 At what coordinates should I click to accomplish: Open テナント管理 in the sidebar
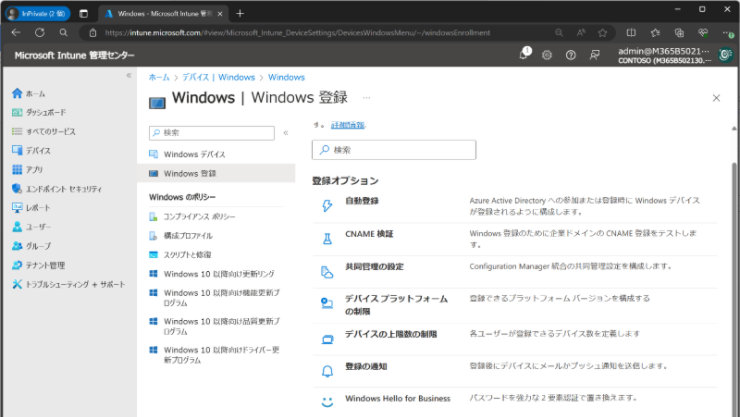39,265
